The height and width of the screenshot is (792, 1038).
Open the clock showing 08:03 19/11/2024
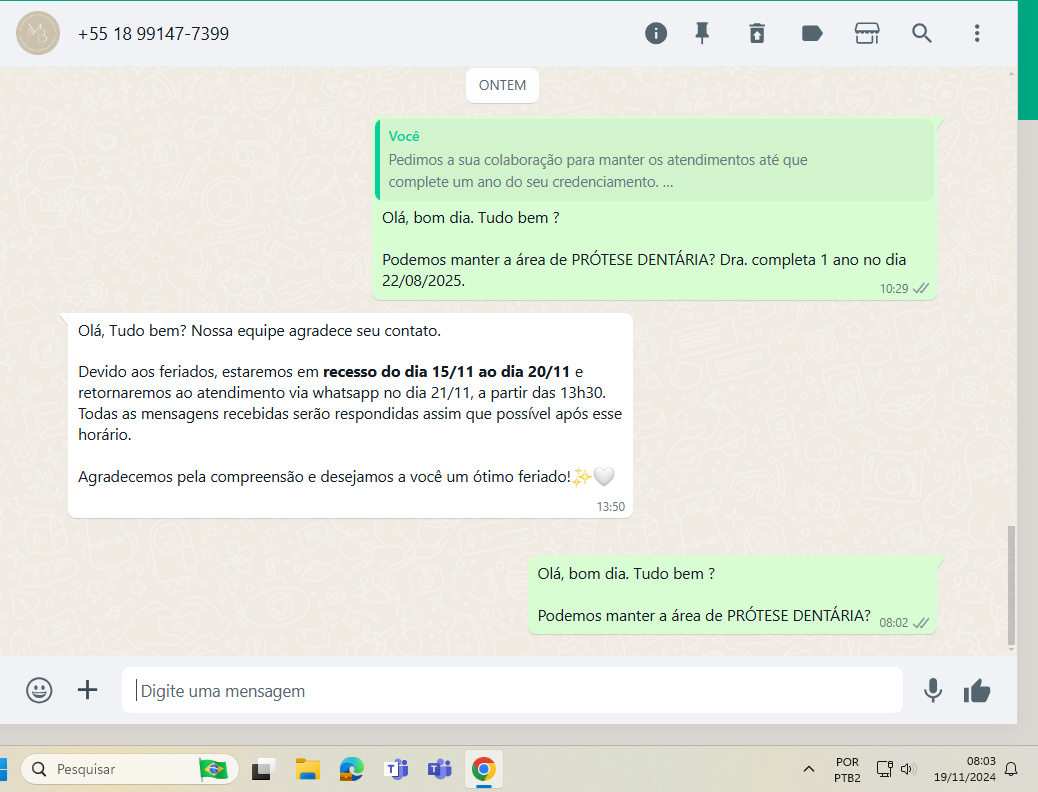pyautogui.click(x=965, y=769)
